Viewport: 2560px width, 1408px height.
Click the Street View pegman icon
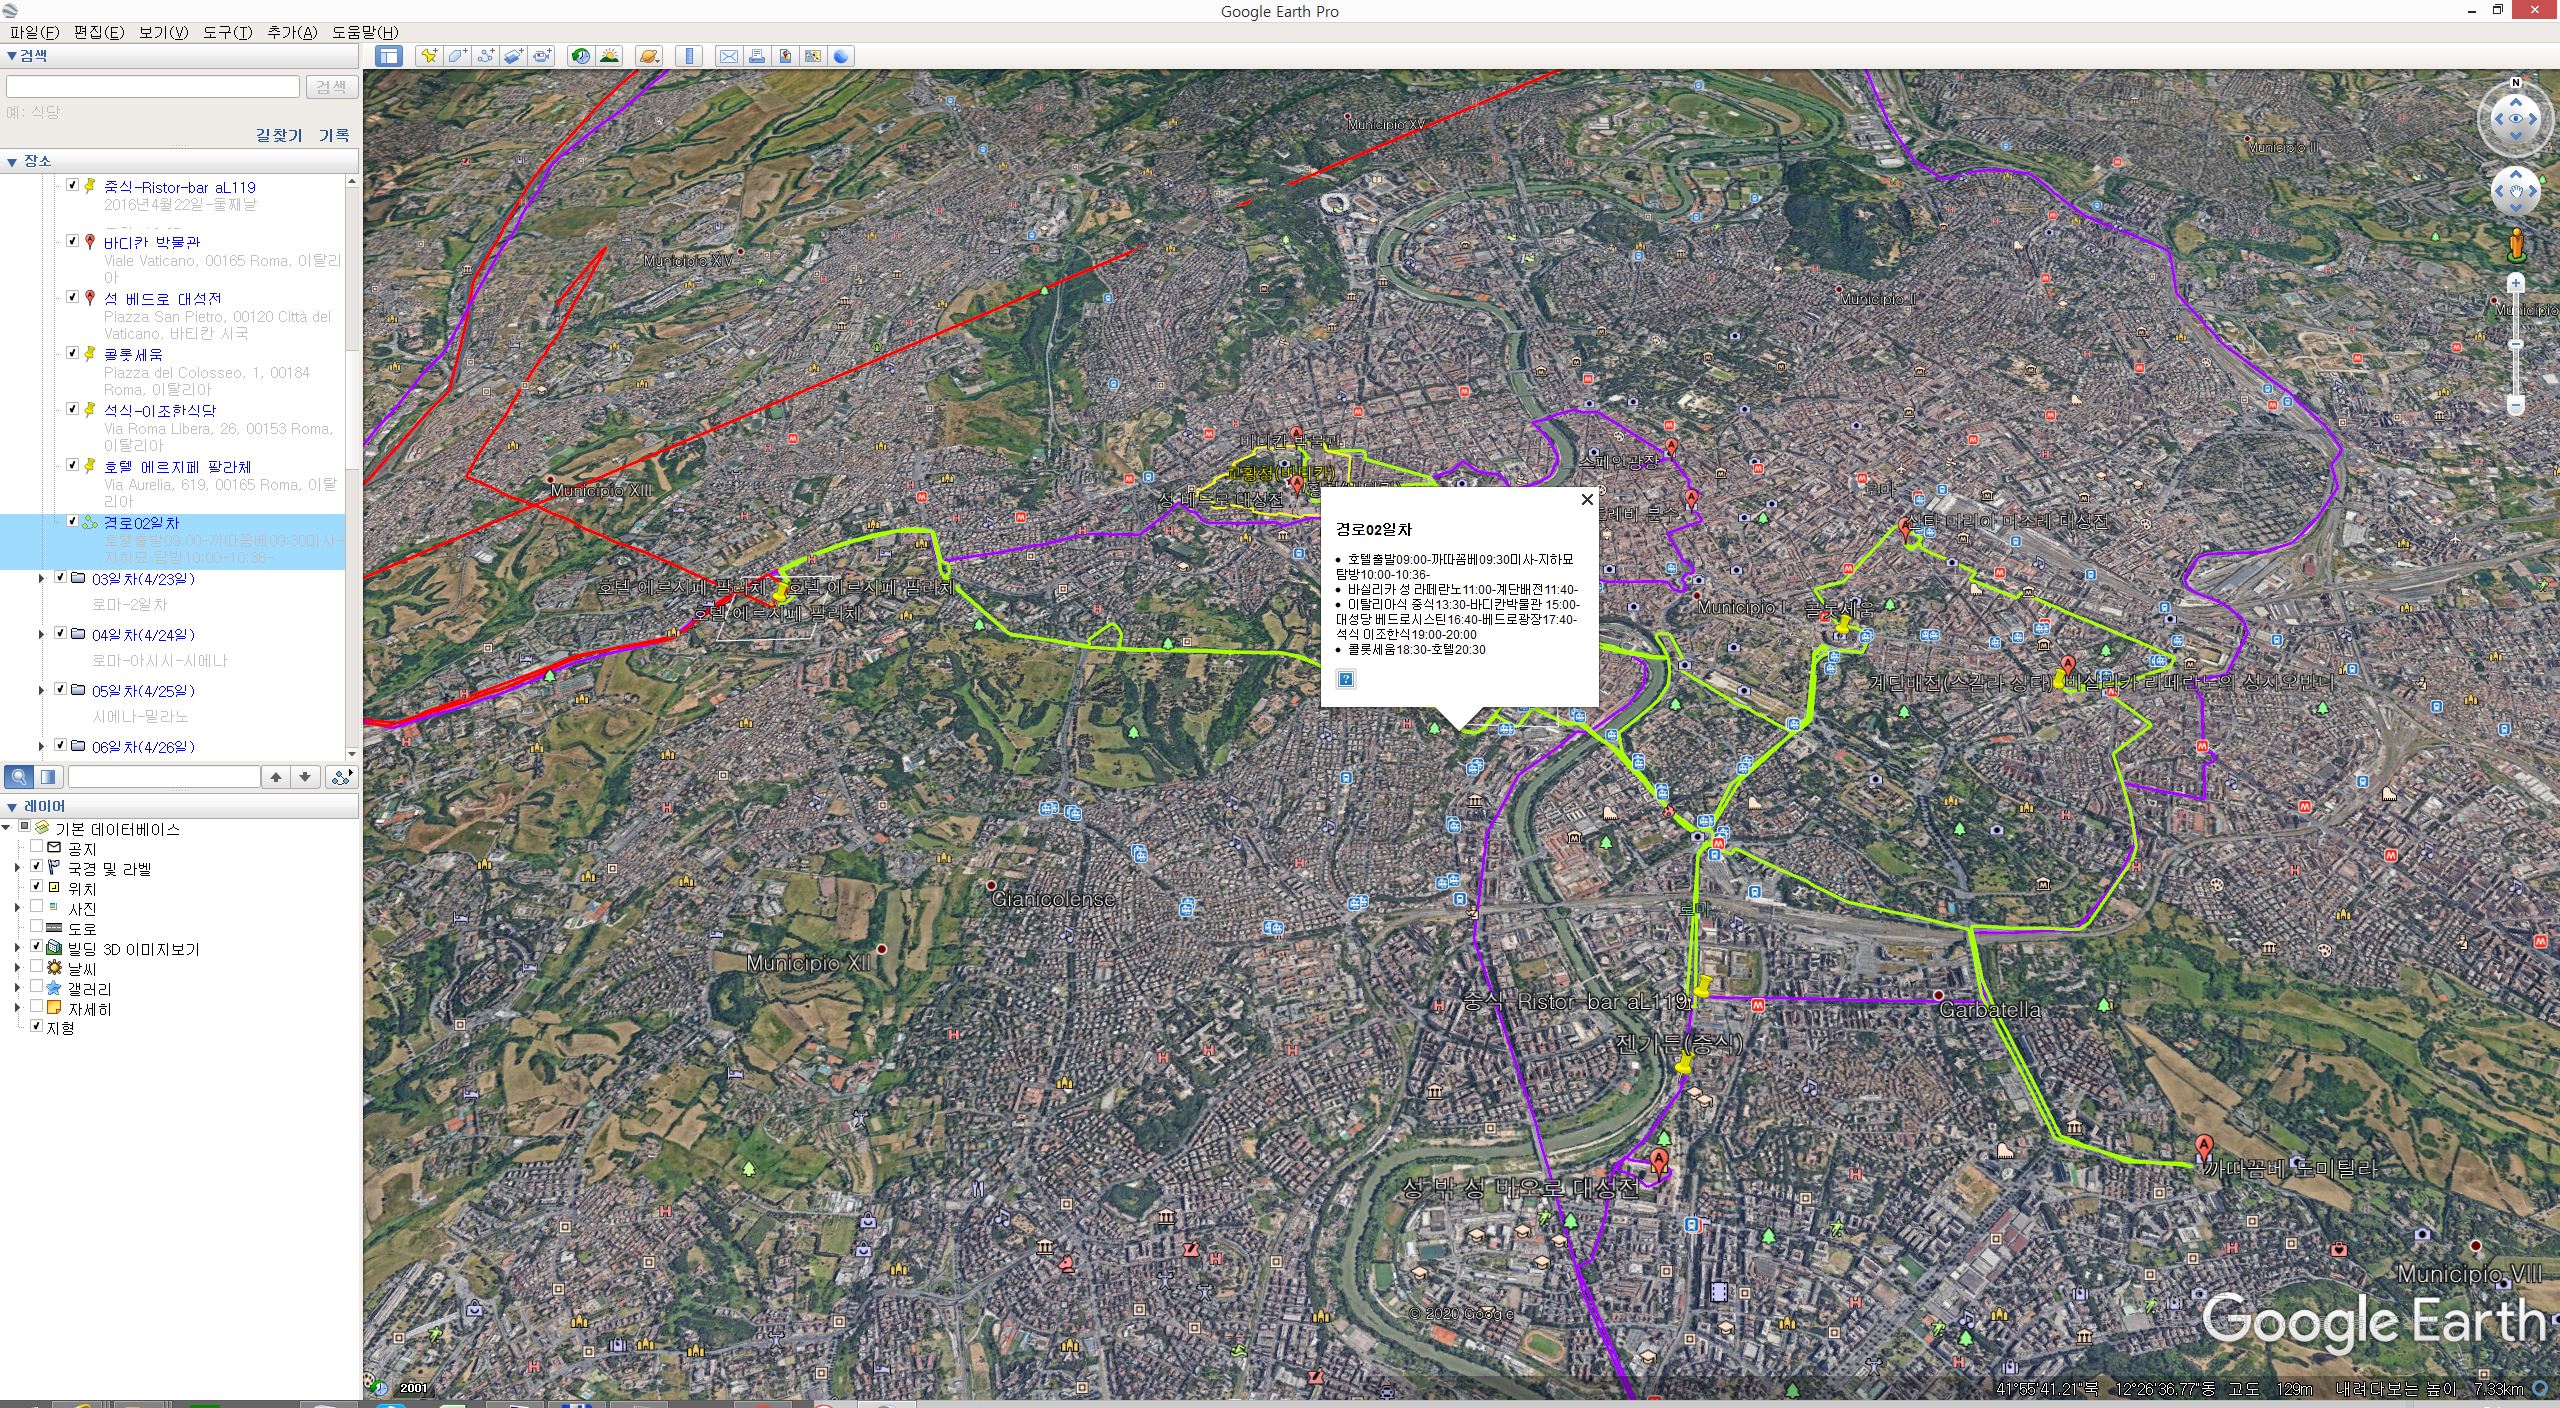coord(2517,243)
